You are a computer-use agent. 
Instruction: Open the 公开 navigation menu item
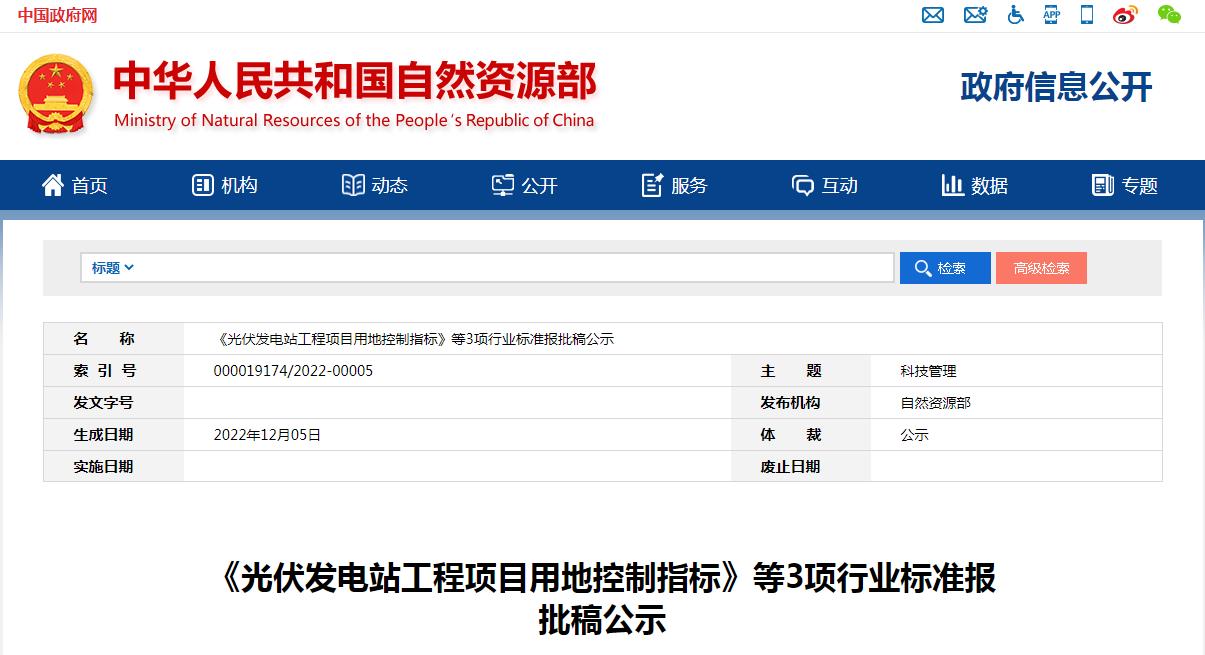coord(525,185)
